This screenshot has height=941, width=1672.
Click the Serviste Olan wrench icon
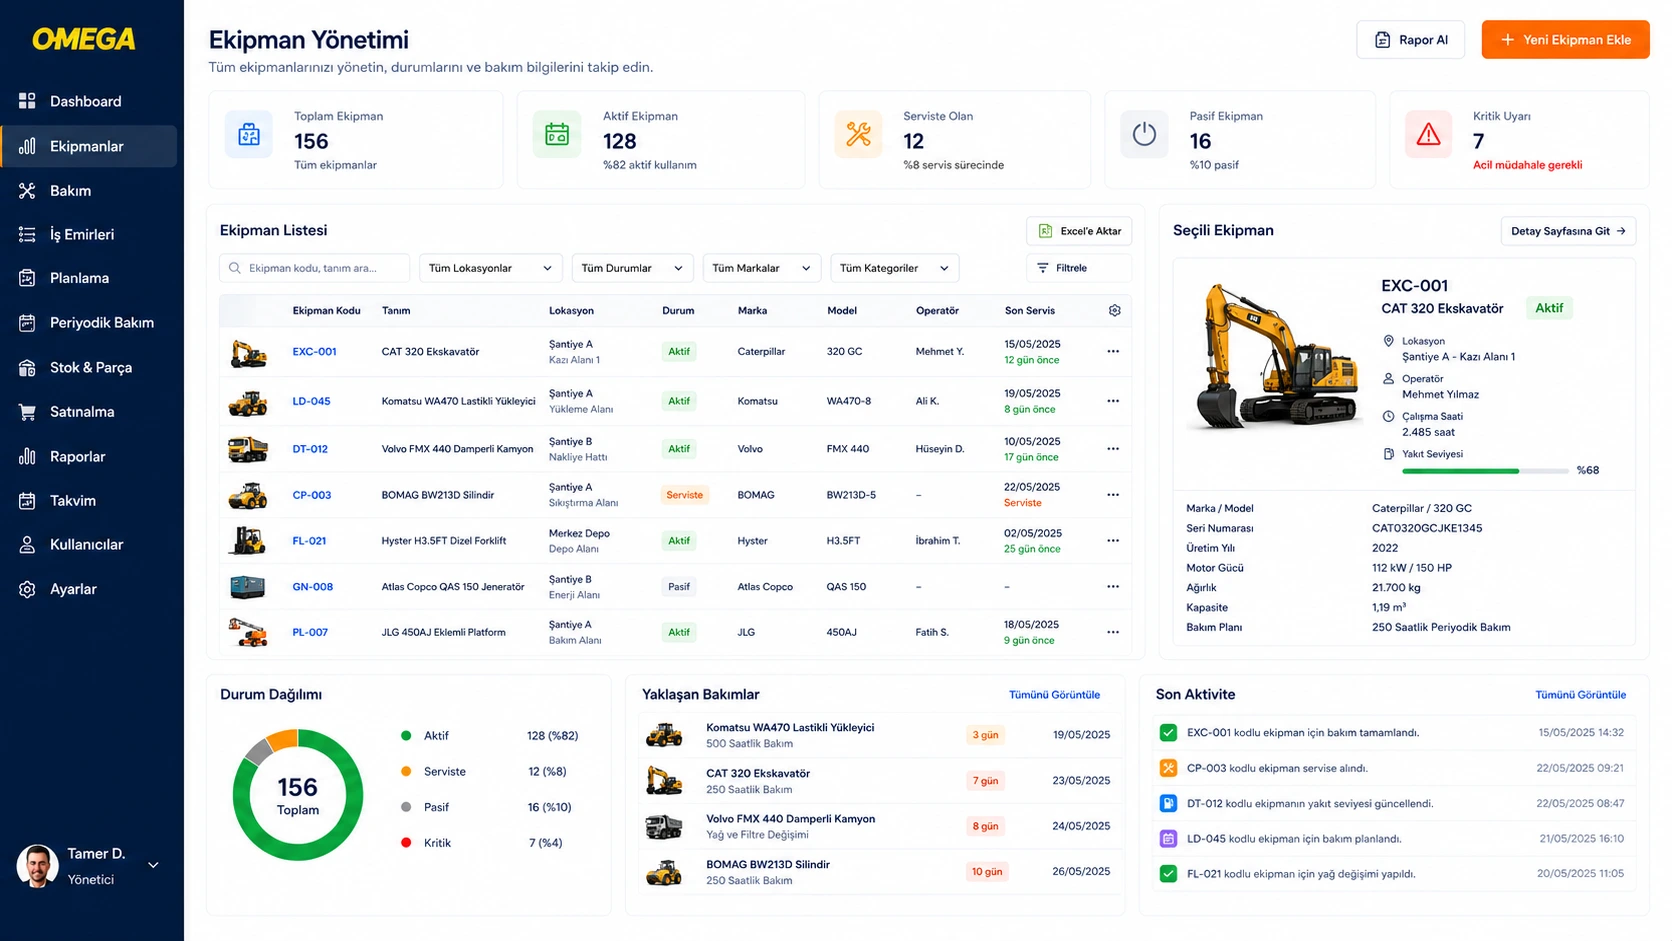pyautogui.click(x=858, y=134)
